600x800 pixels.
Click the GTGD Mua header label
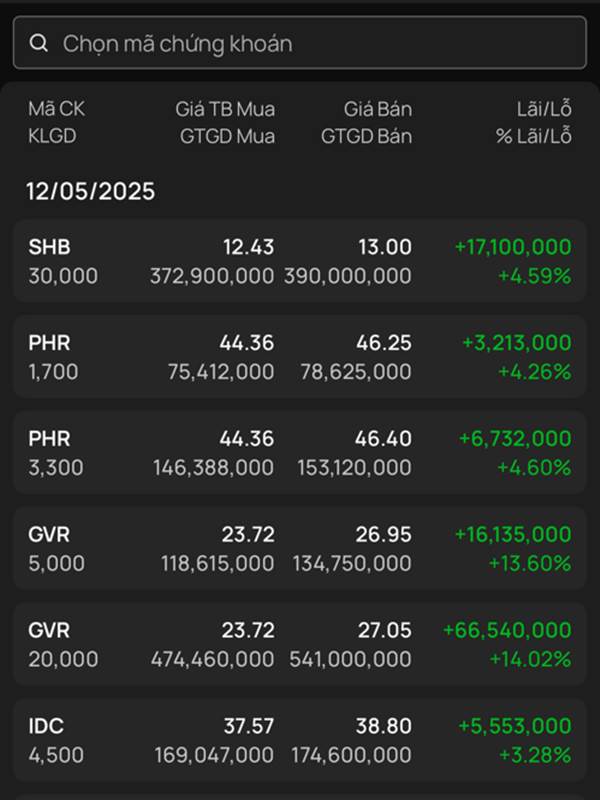pos(227,136)
